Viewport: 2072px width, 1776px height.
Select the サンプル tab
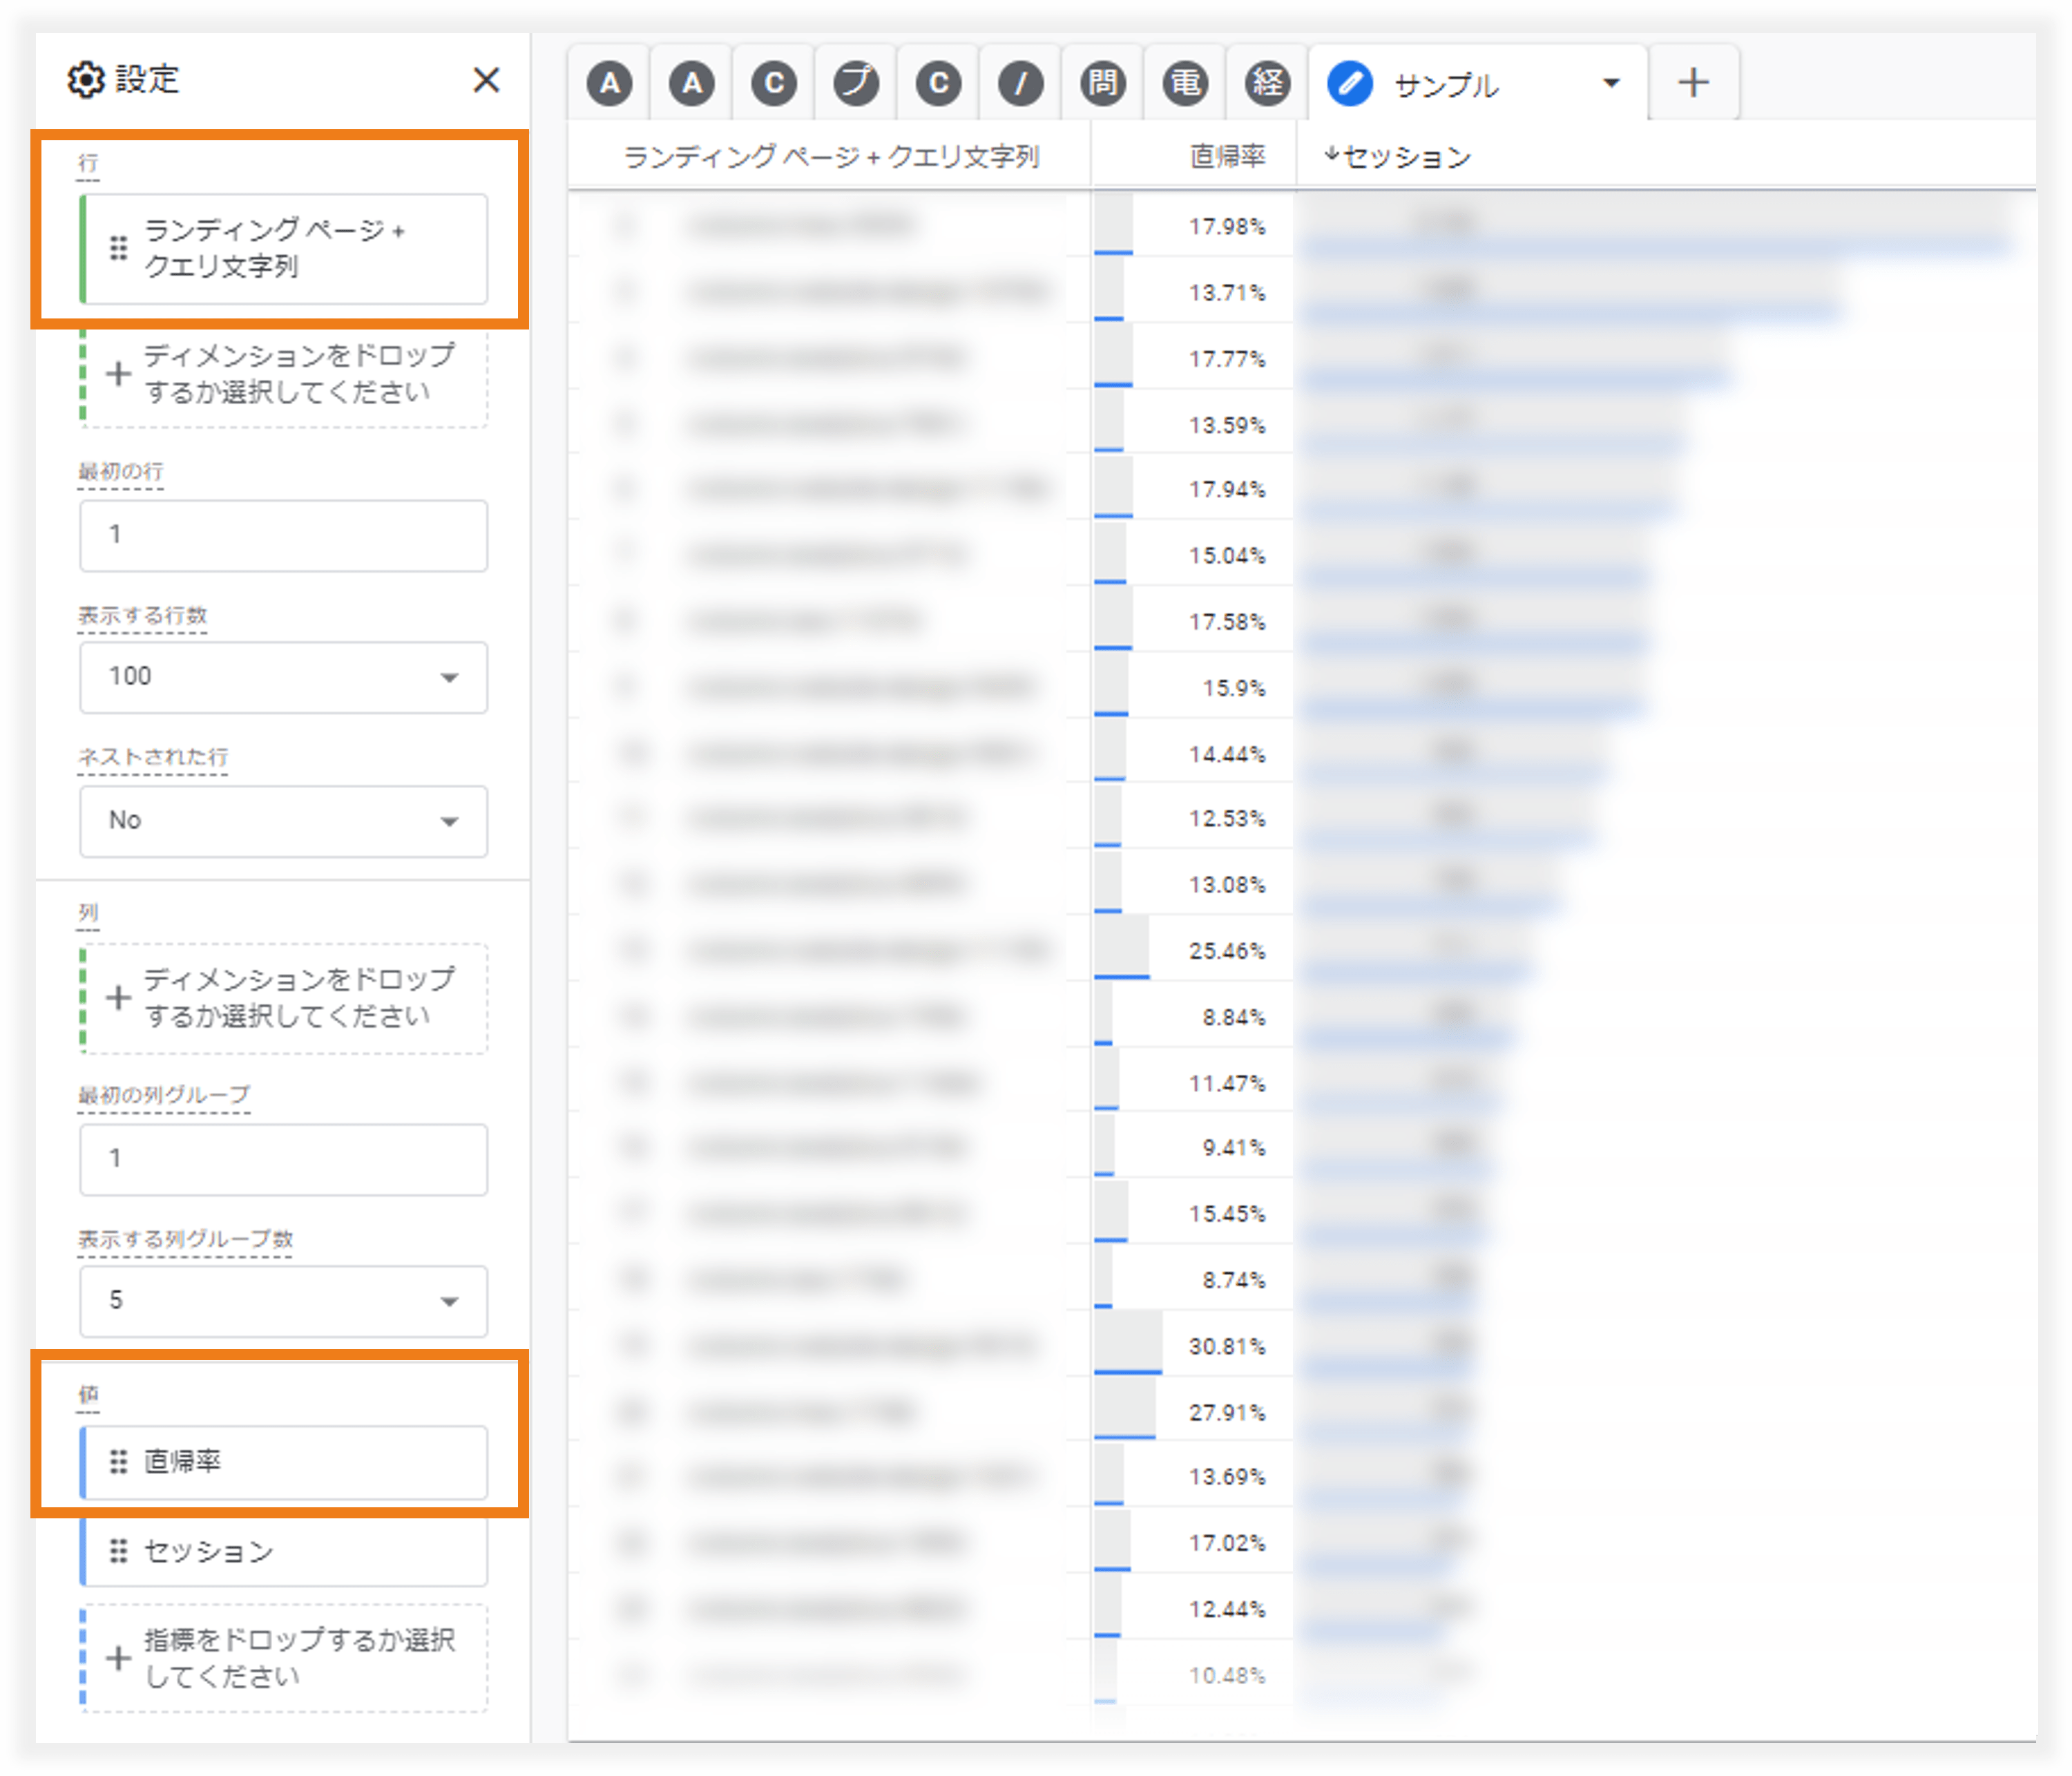[x=1478, y=83]
